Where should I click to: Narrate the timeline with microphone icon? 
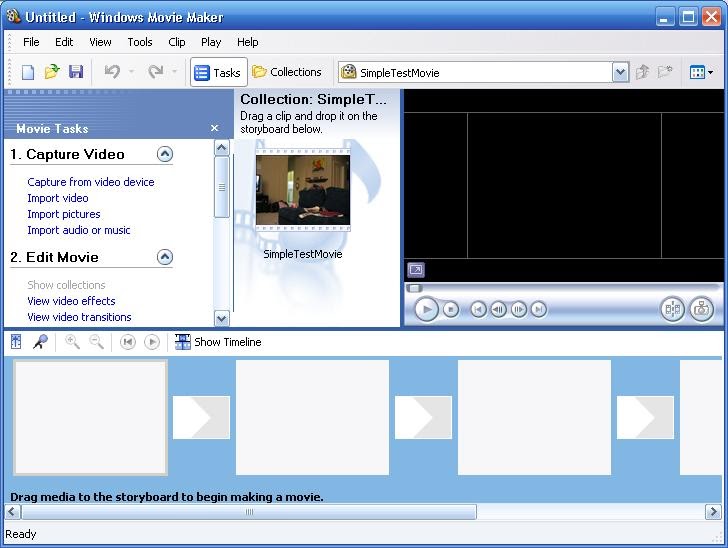coord(40,342)
